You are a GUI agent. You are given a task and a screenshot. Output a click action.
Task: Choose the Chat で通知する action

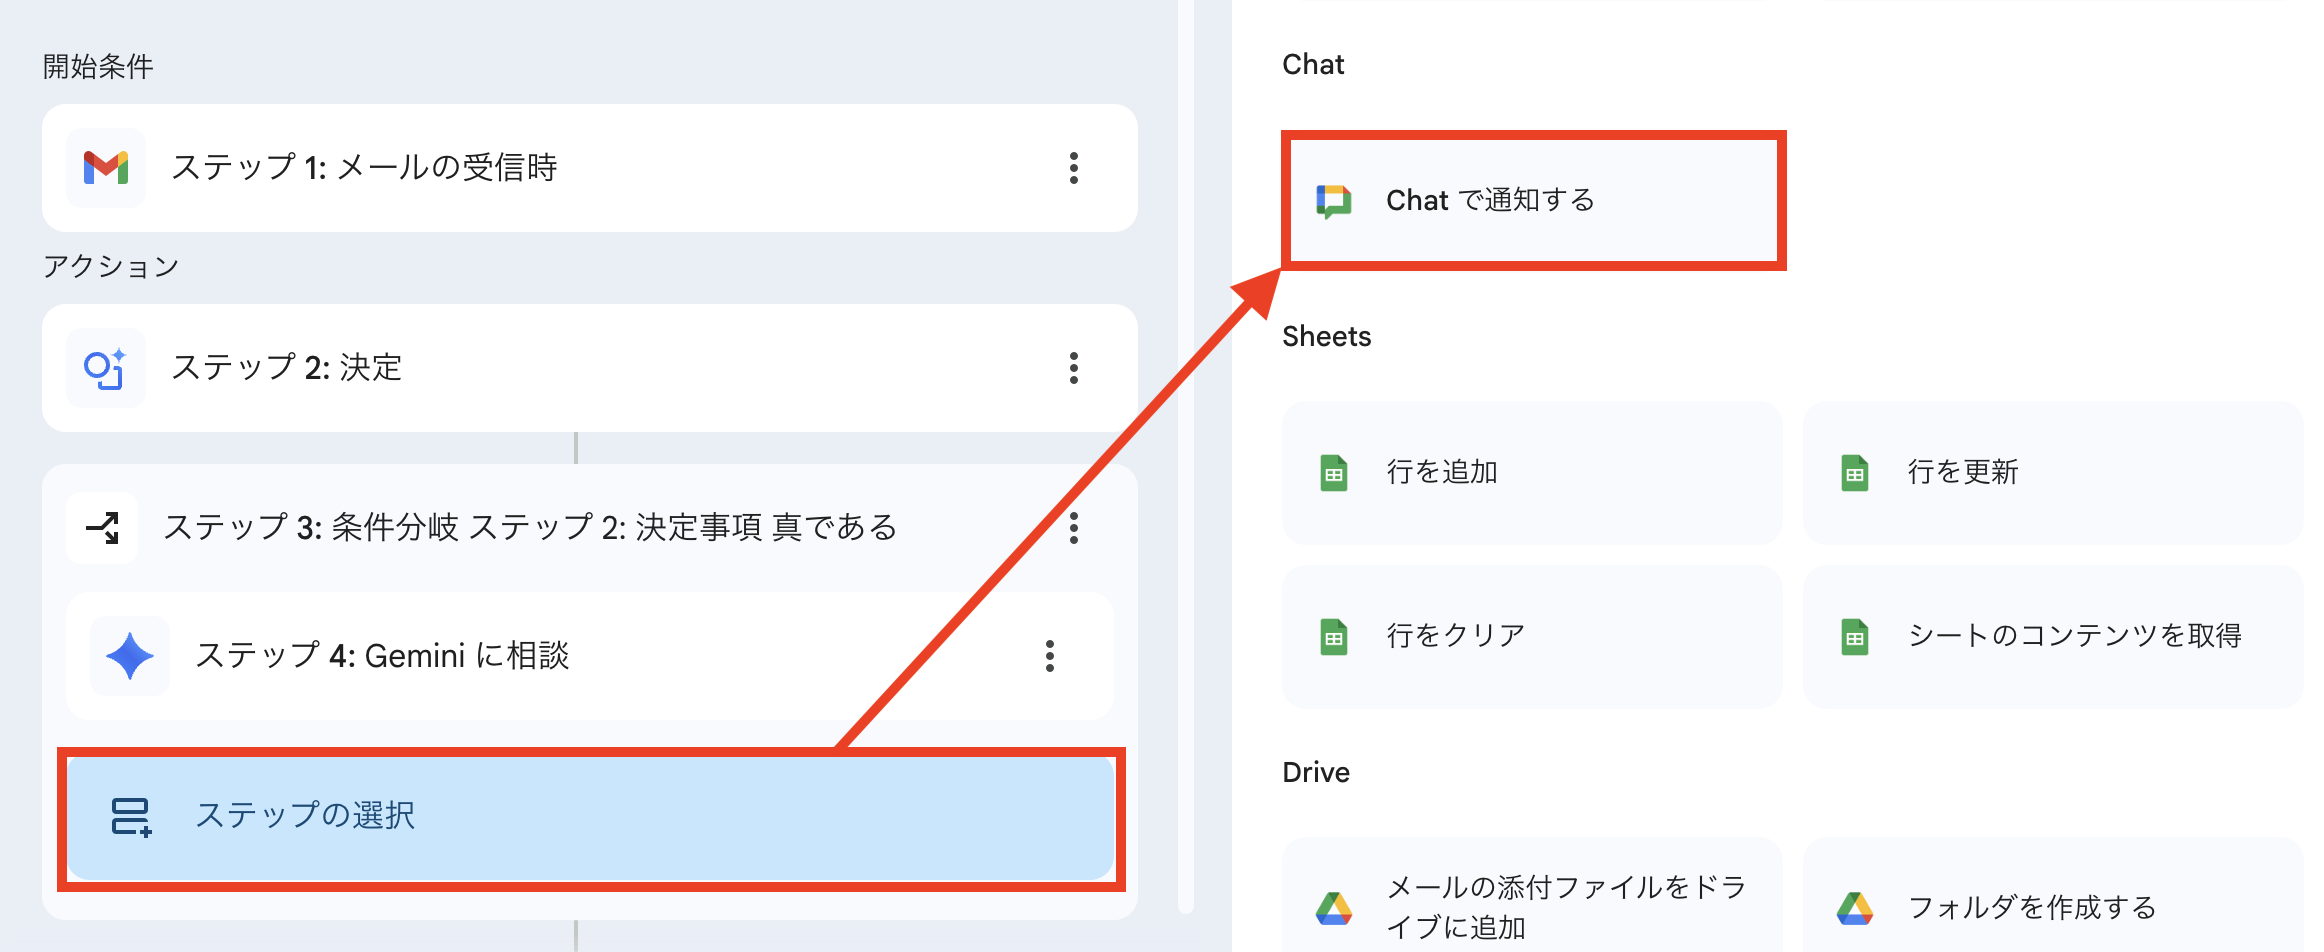click(x=1533, y=201)
